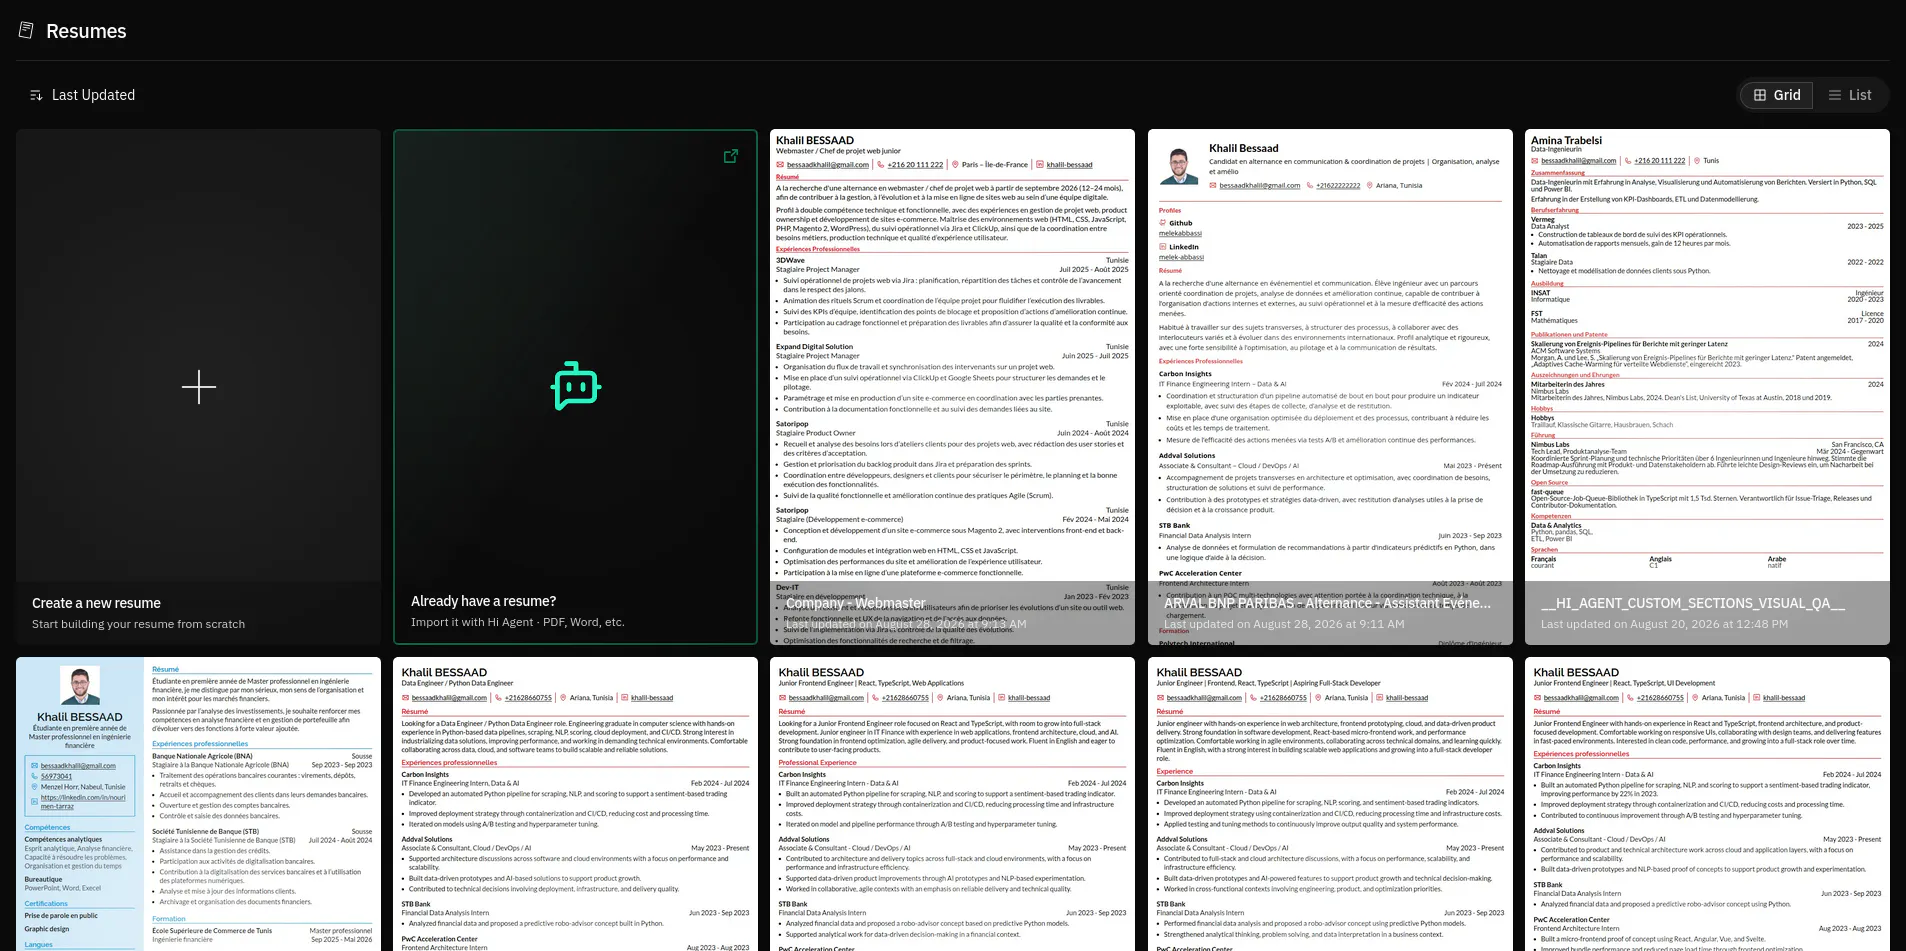Open the __HI_AGENT_CUSTOM_SECTIONS_VISUAL_QA__ resume
The width and height of the screenshot is (1906, 951).
[1707, 387]
